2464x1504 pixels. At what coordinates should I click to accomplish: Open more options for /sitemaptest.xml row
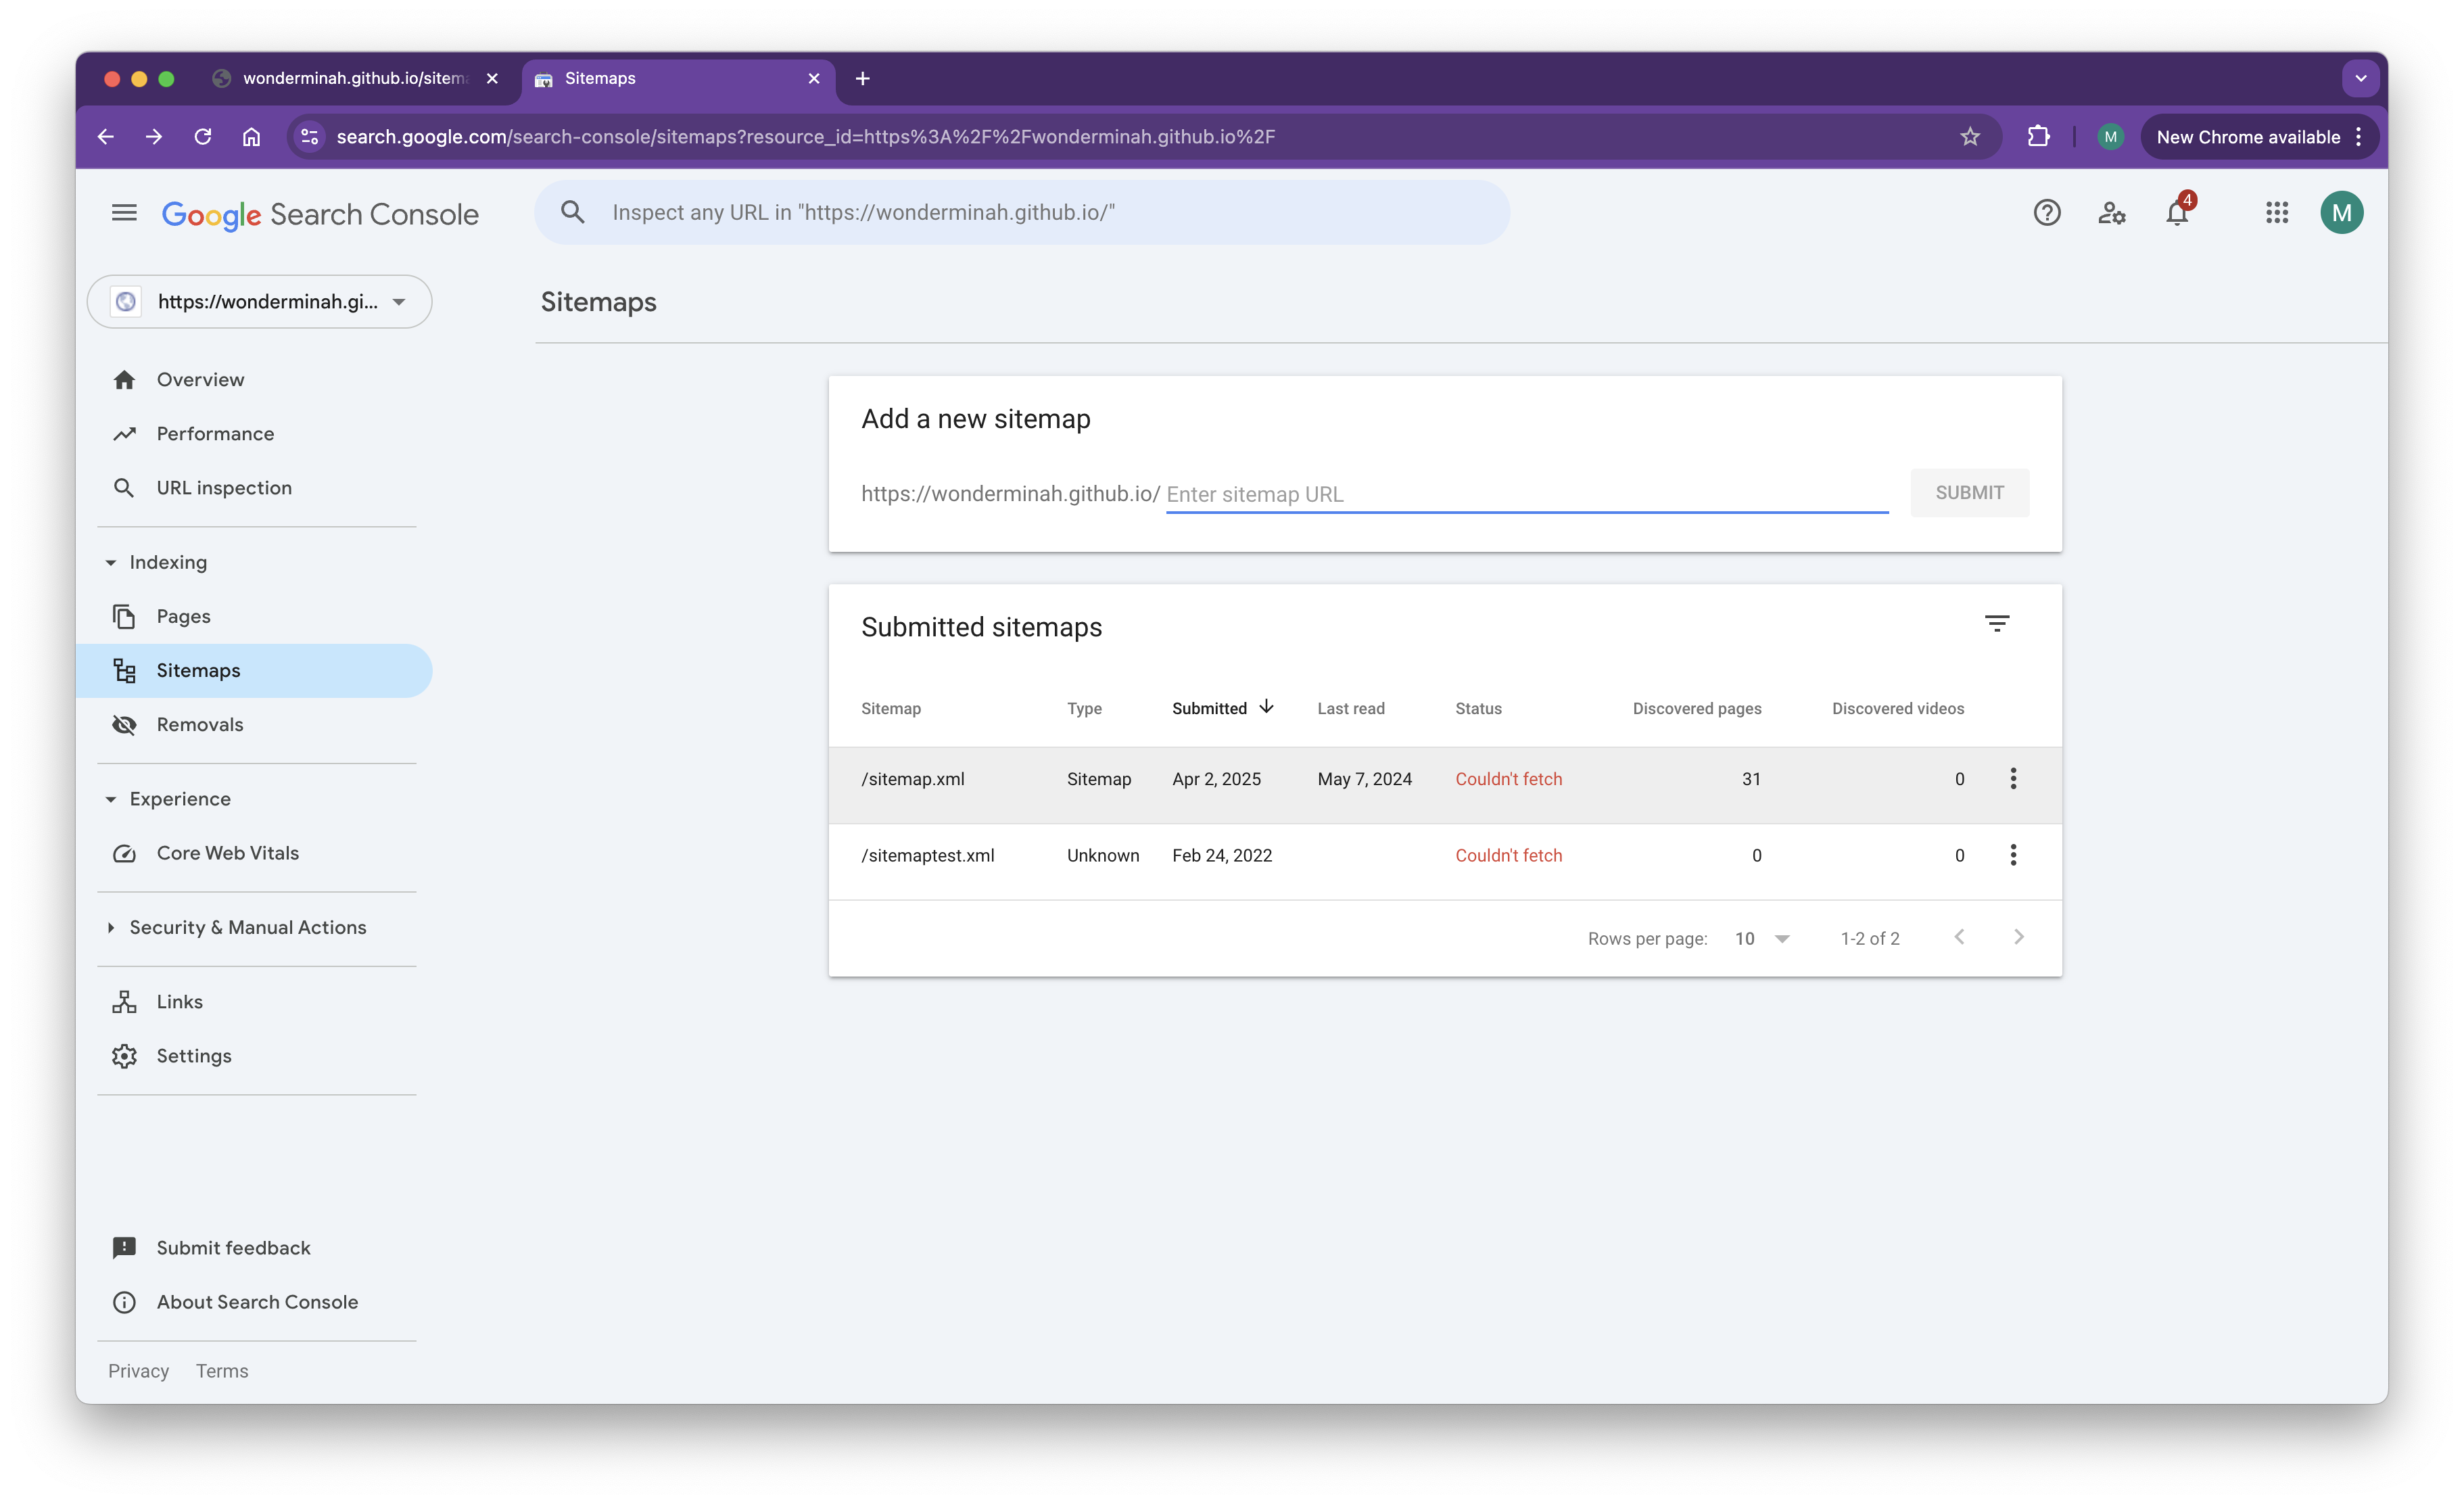pyautogui.click(x=2013, y=855)
